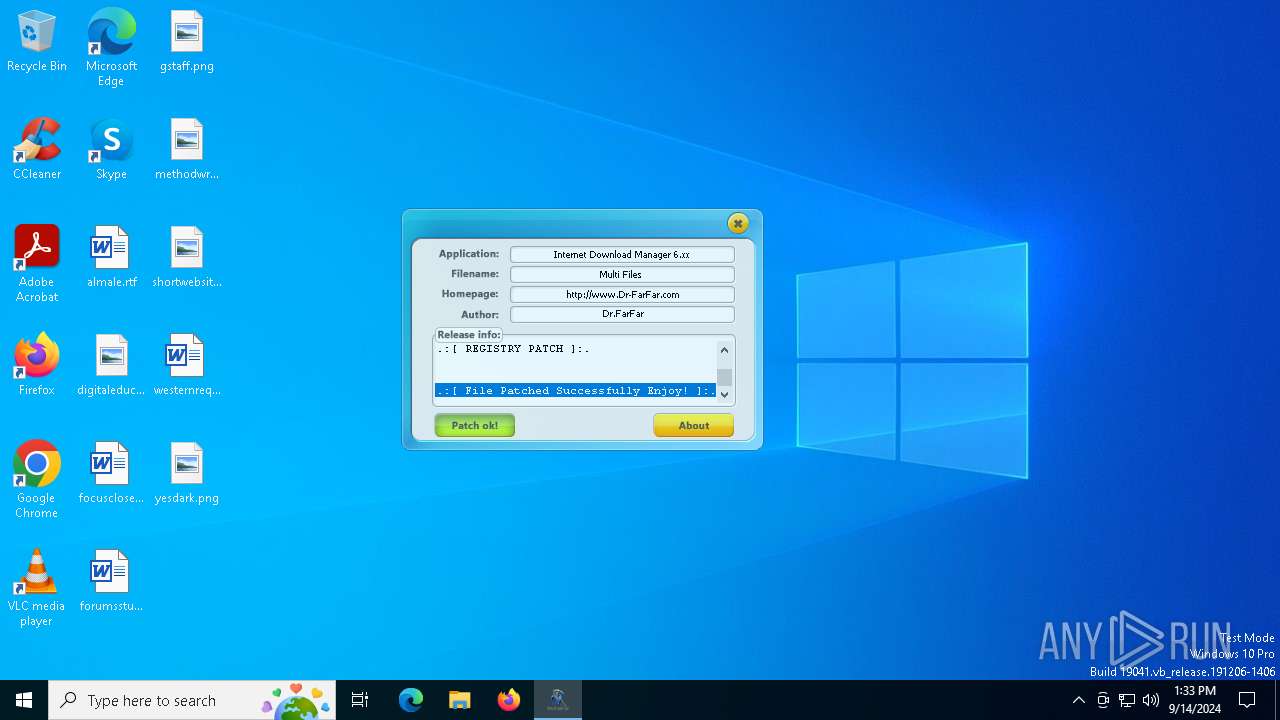Open the Adobe Acrobat shortcut
Screen dimensions: 1280x720
coord(37,264)
